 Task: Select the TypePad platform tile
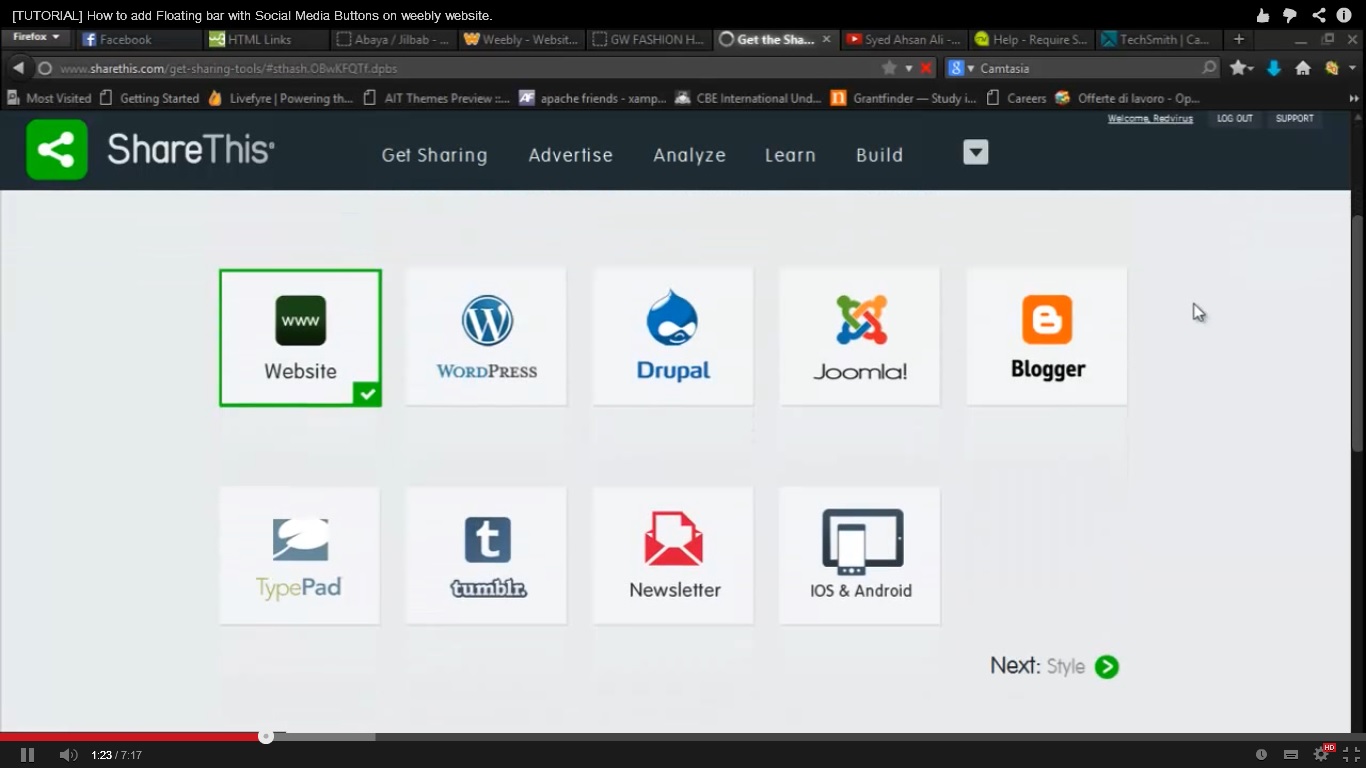(299, 556)
